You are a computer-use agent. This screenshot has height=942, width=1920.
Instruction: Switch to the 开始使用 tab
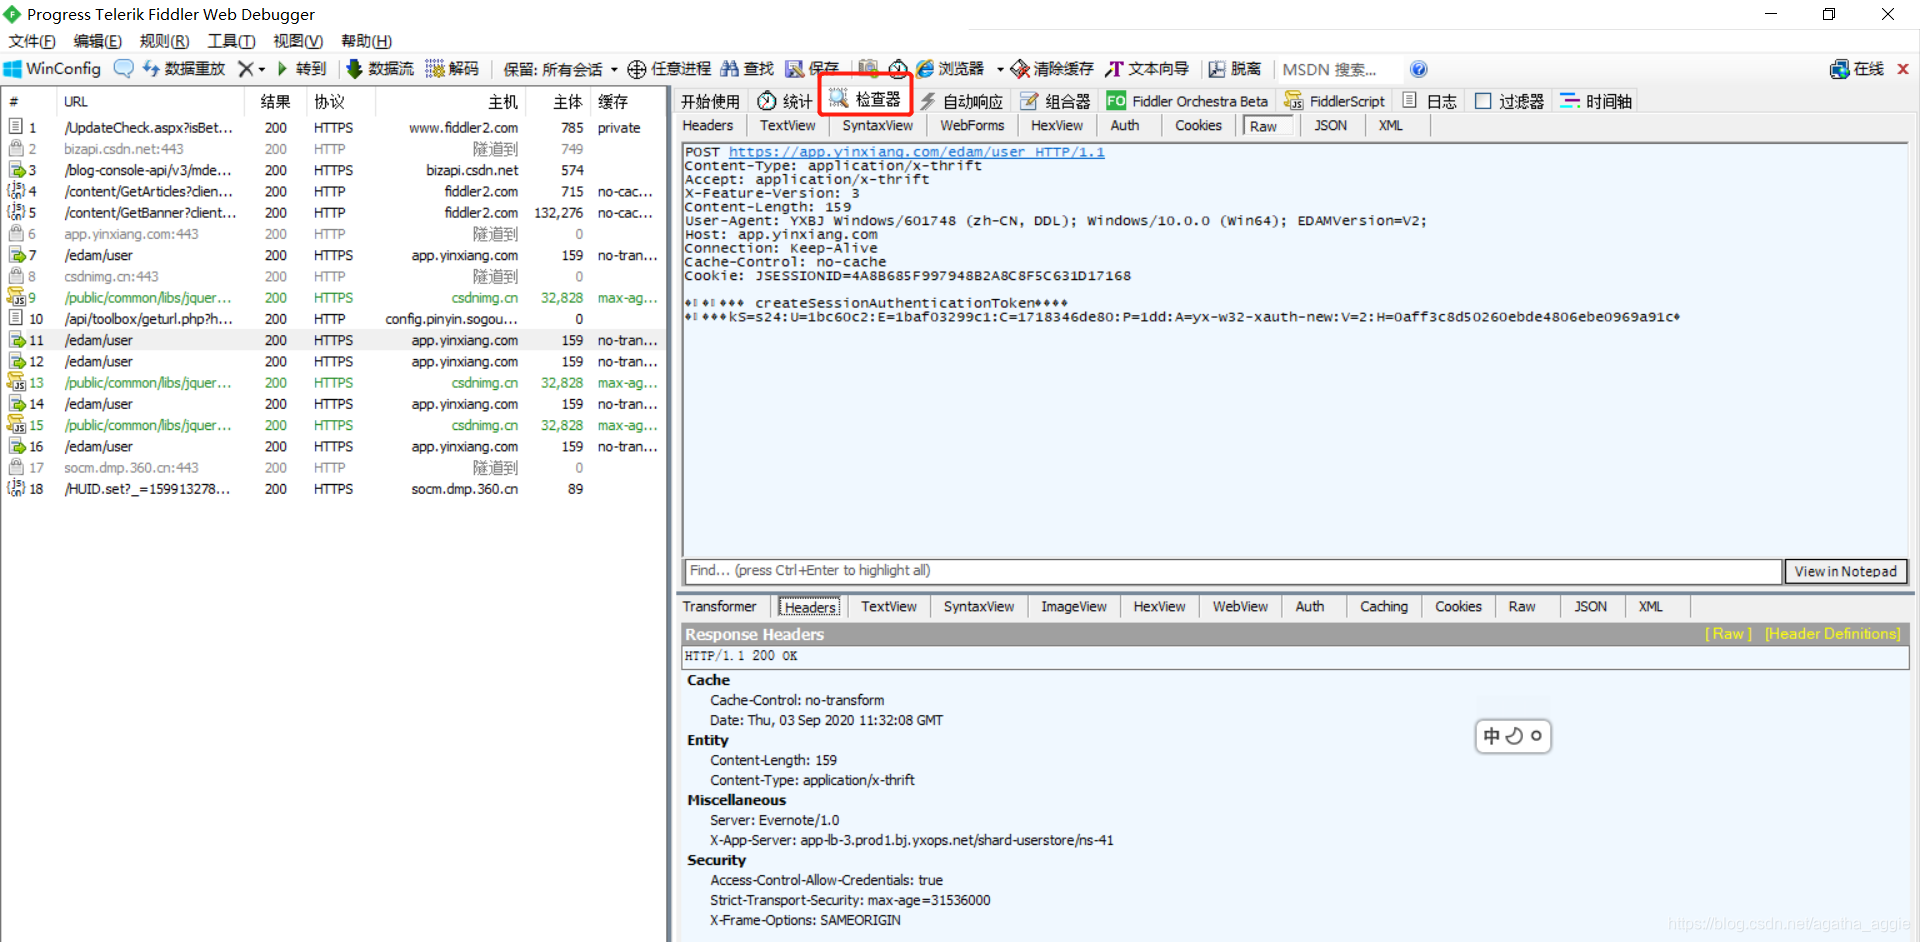(x=710, y=101)
